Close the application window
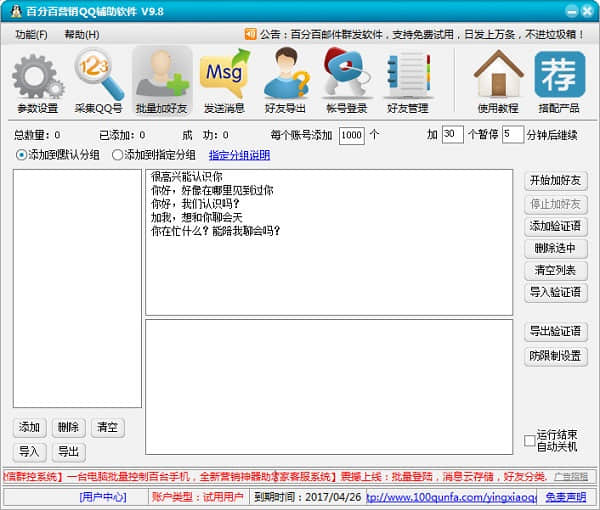 click(587, 11)
